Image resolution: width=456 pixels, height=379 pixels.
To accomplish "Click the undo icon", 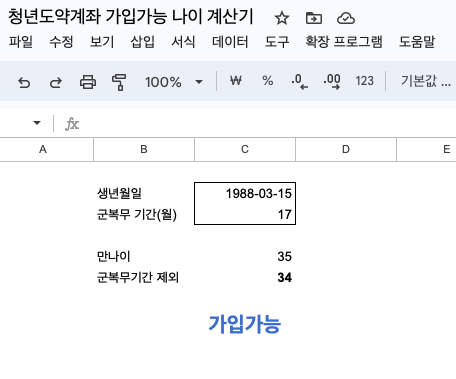I will tap(24, 82).
